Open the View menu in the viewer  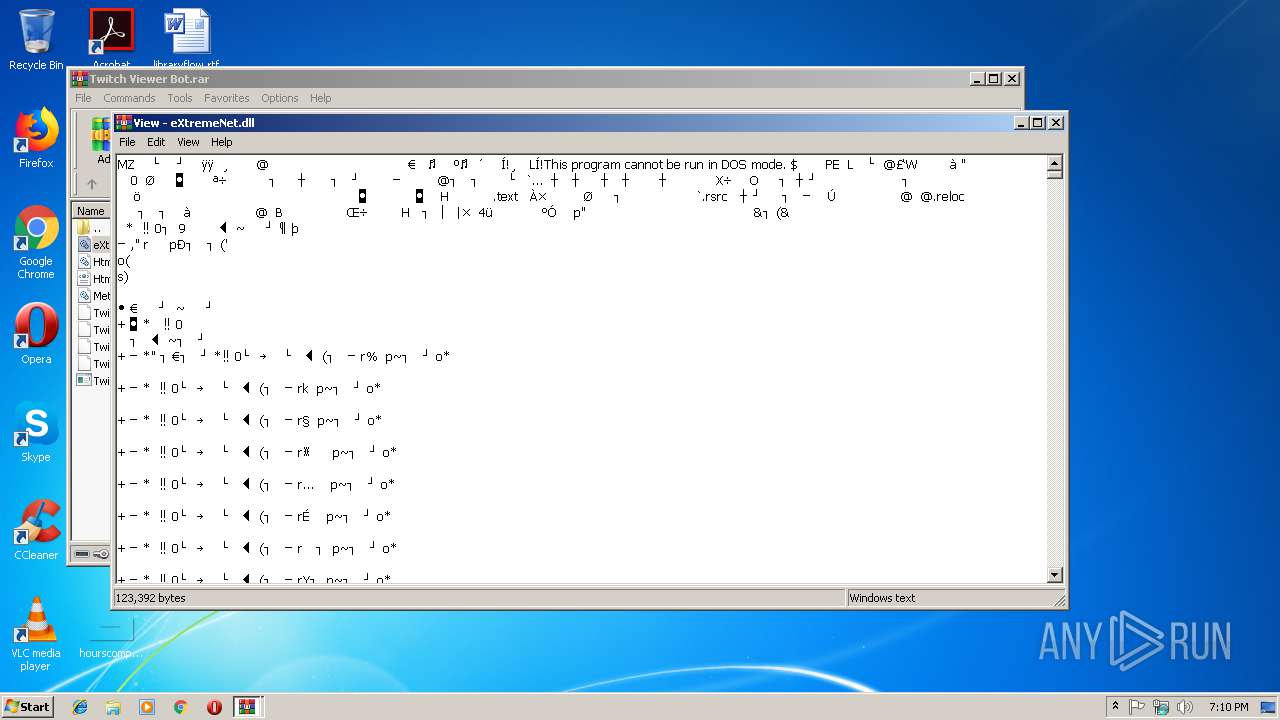[x=188, y=142]
